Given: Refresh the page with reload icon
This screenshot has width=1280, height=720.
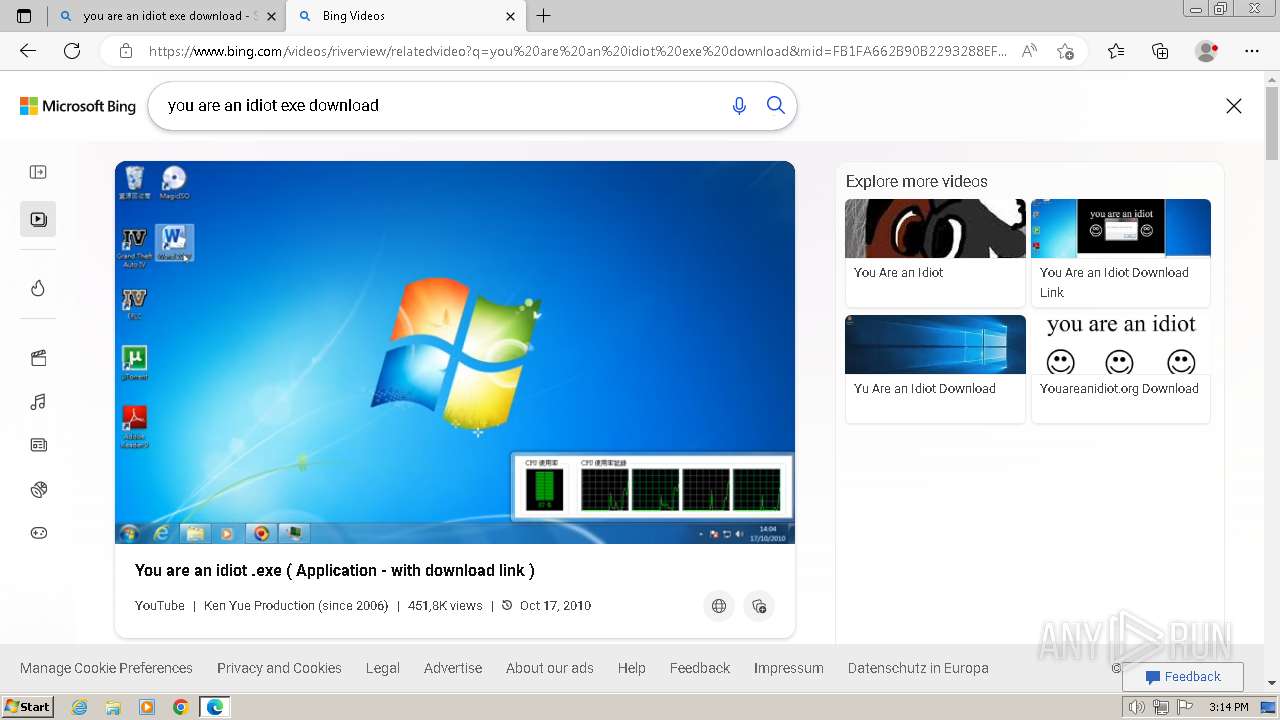Looking at the screenshot, I should pyautogui.click(x=72, y=51).
